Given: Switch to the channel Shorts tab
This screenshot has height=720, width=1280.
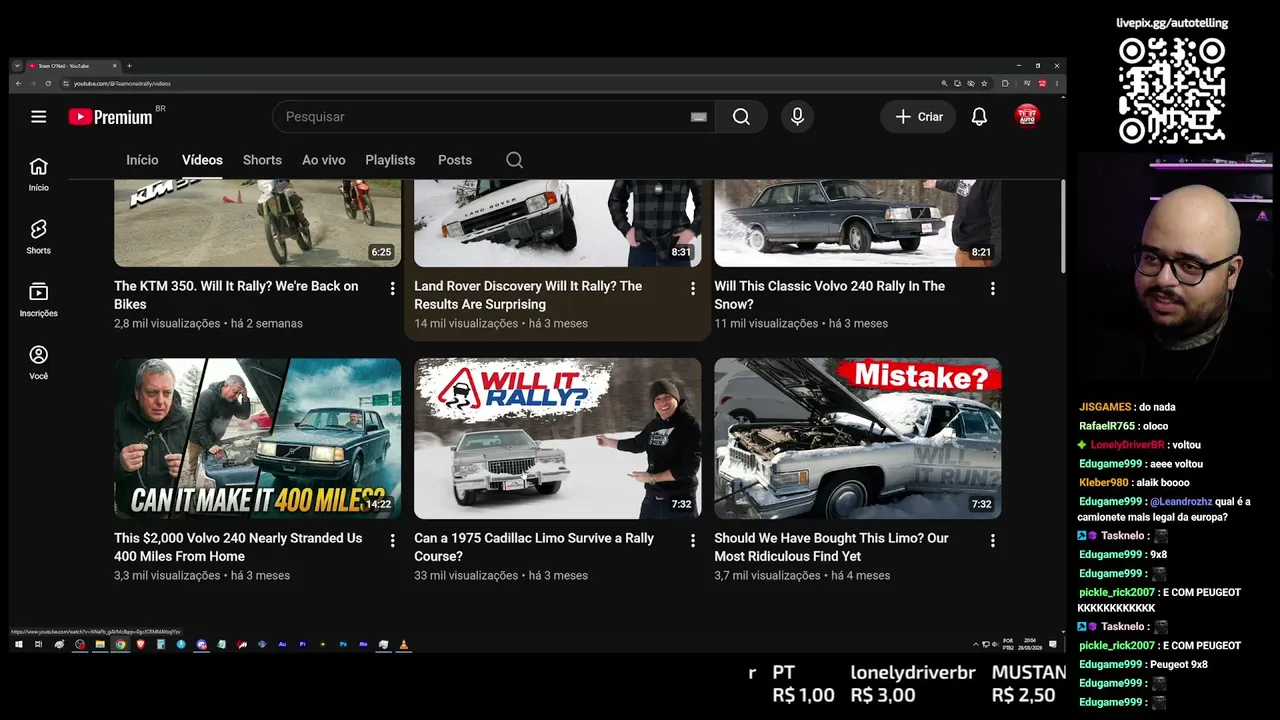Looking at the screenshot, I should (x=262, y=160).
